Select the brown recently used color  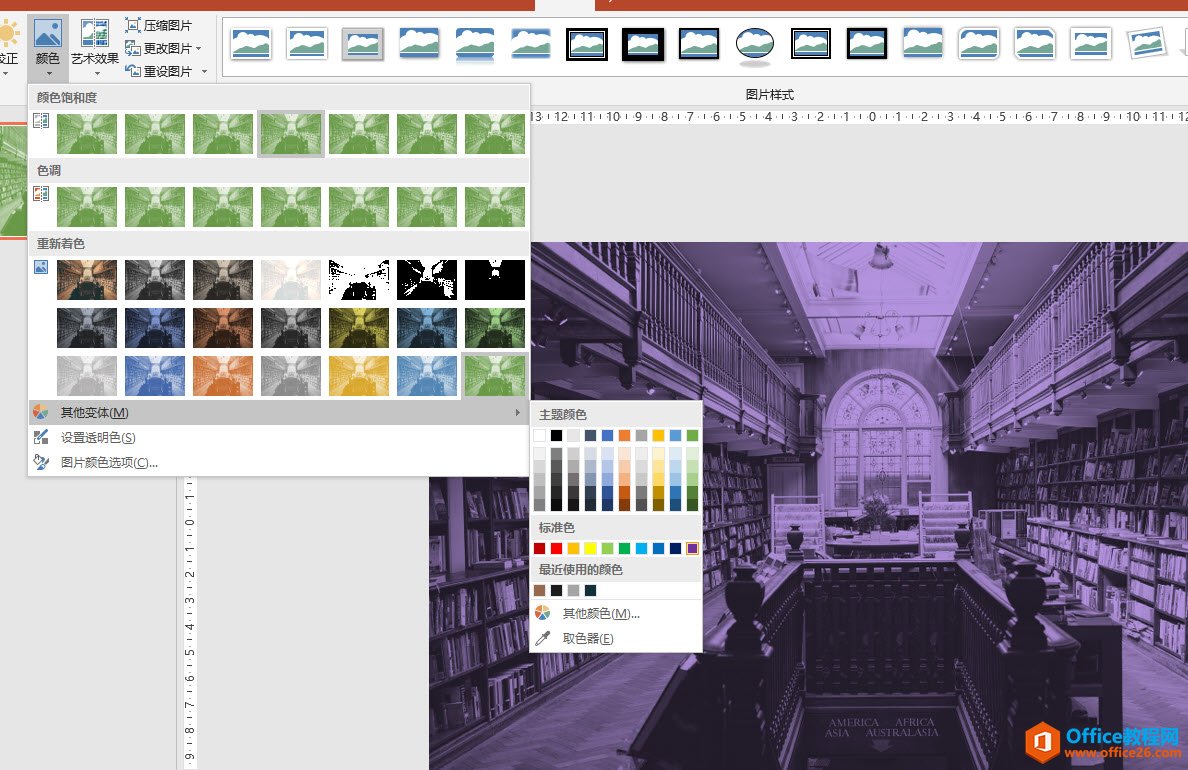(x=539, y=590)
